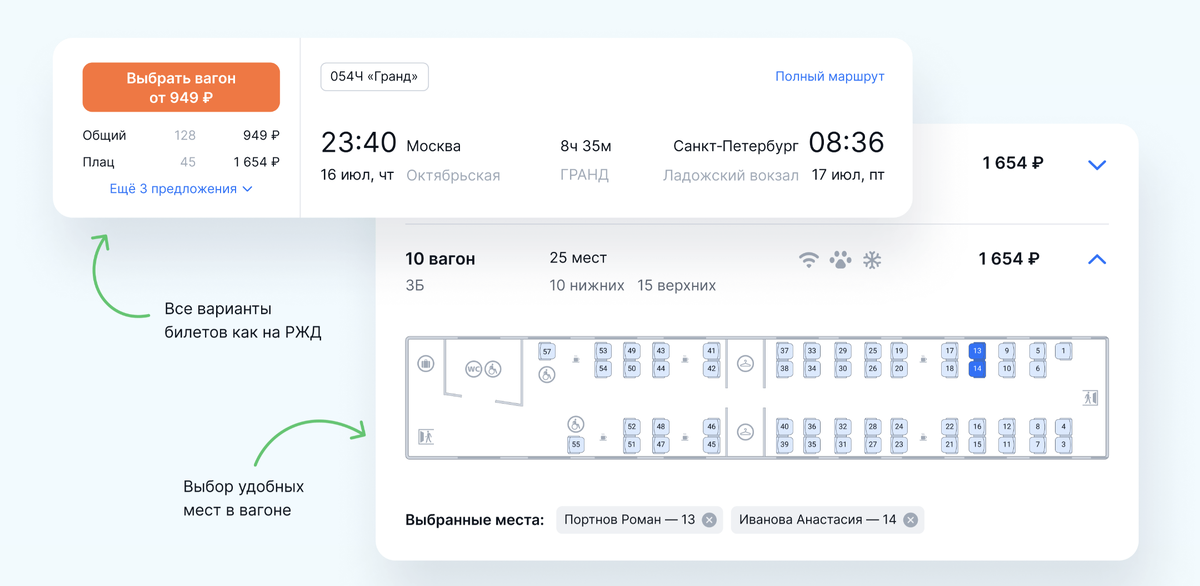Collapse the 10 вагон section chevron
This screenshot has width=1200, height=586.
point(1097,260)
